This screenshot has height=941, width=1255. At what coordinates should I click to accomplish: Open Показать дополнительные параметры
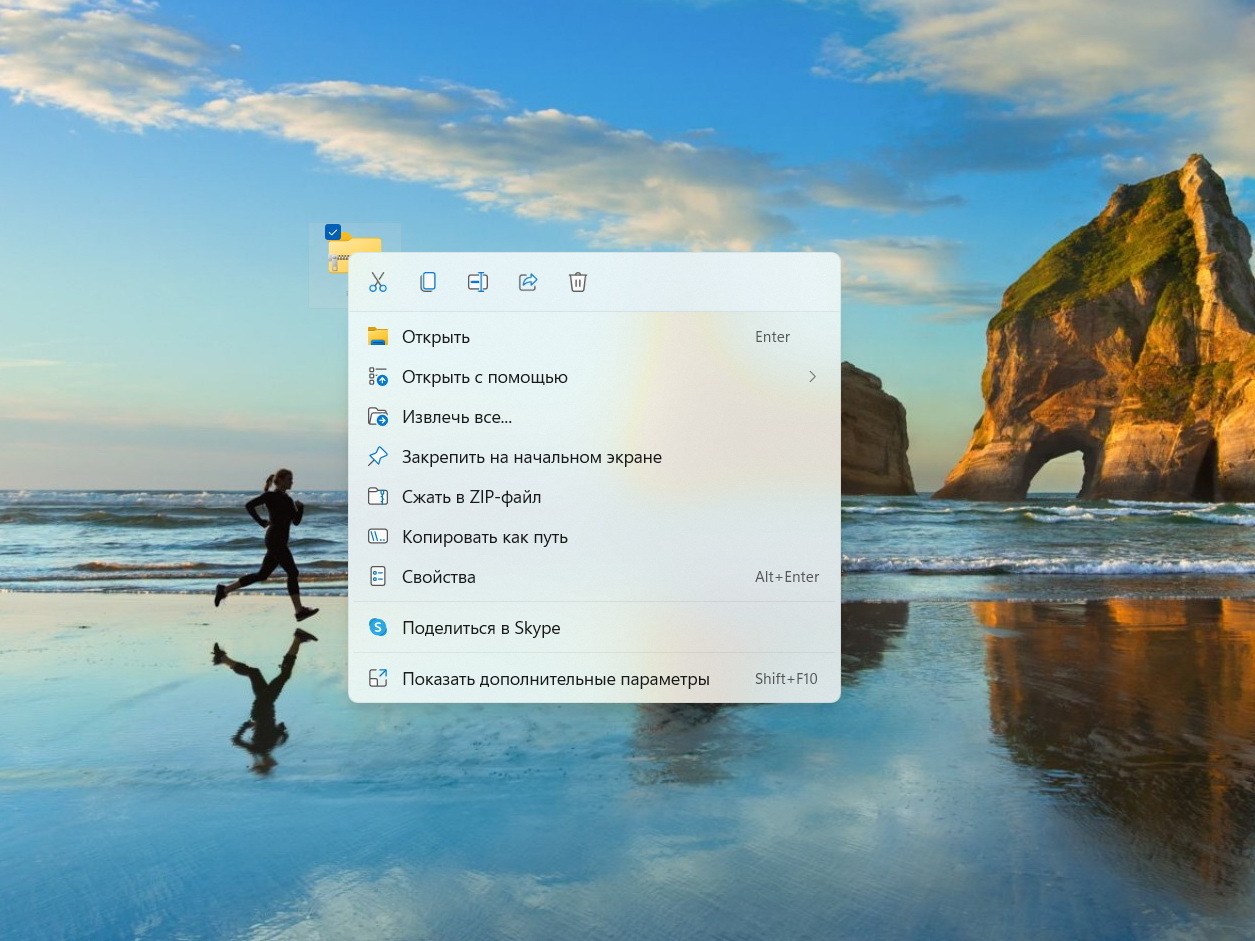point(555,679)
